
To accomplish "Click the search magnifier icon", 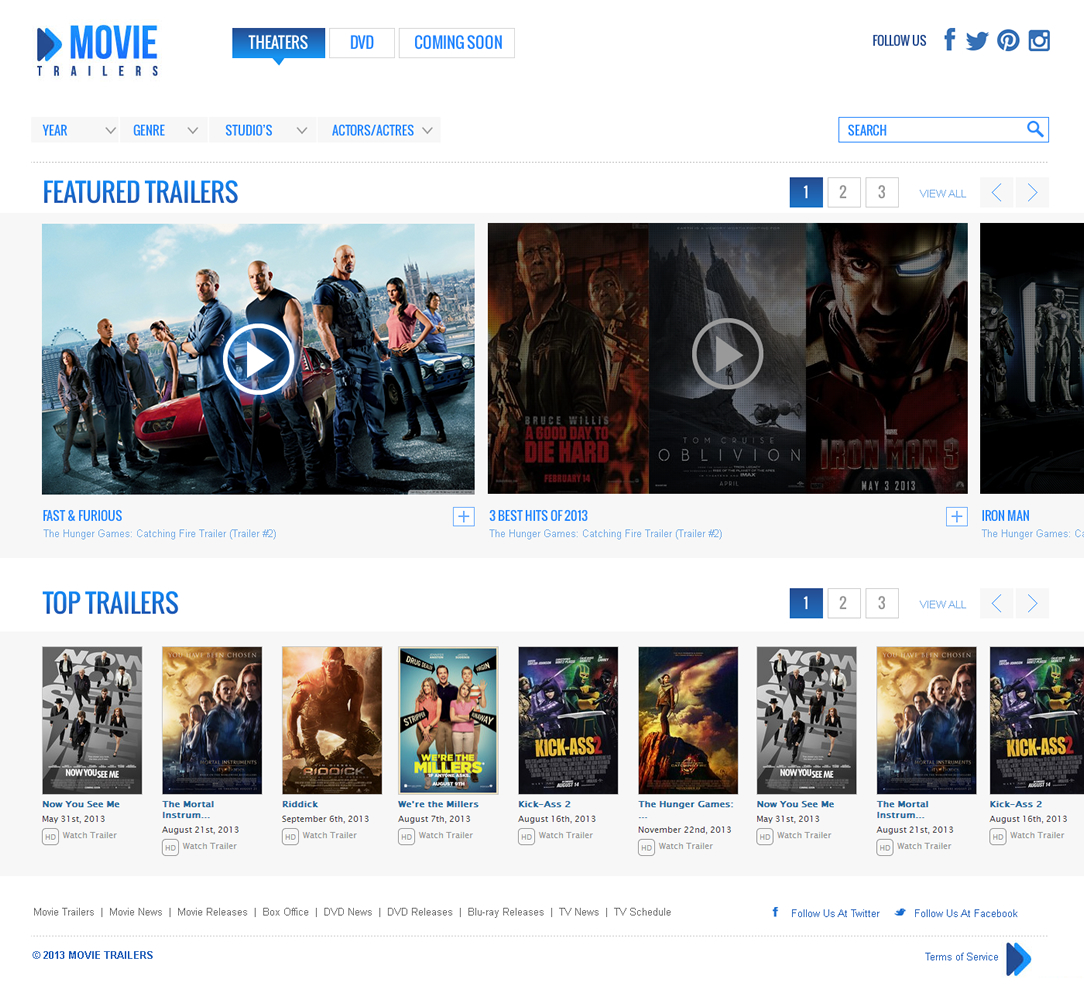I will [1034, 129].
